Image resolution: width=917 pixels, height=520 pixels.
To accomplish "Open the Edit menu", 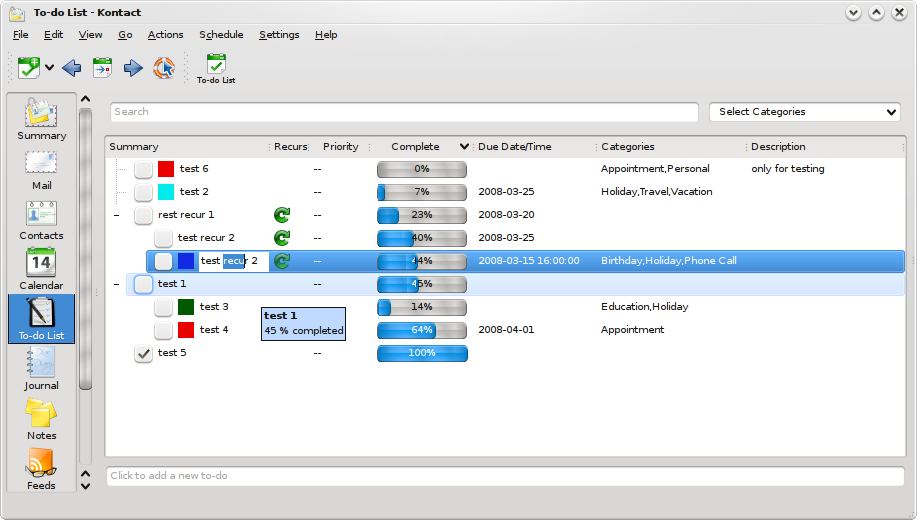I will point(53,35).
